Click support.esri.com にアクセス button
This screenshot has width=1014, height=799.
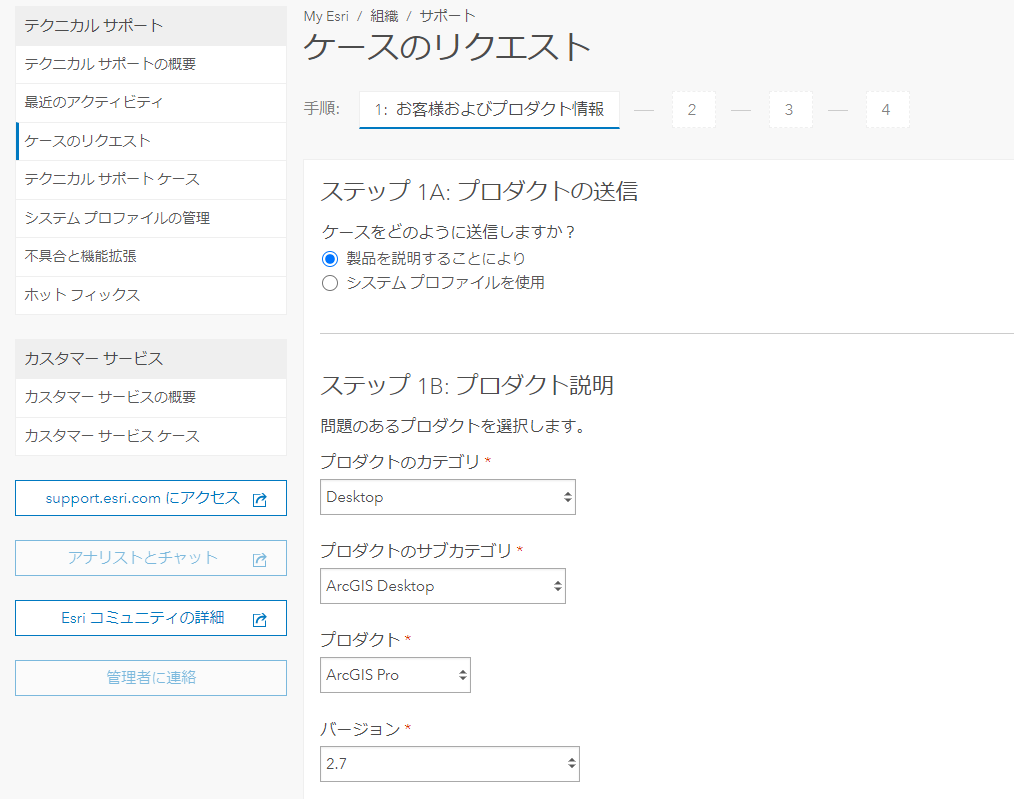tap(151, 498)
